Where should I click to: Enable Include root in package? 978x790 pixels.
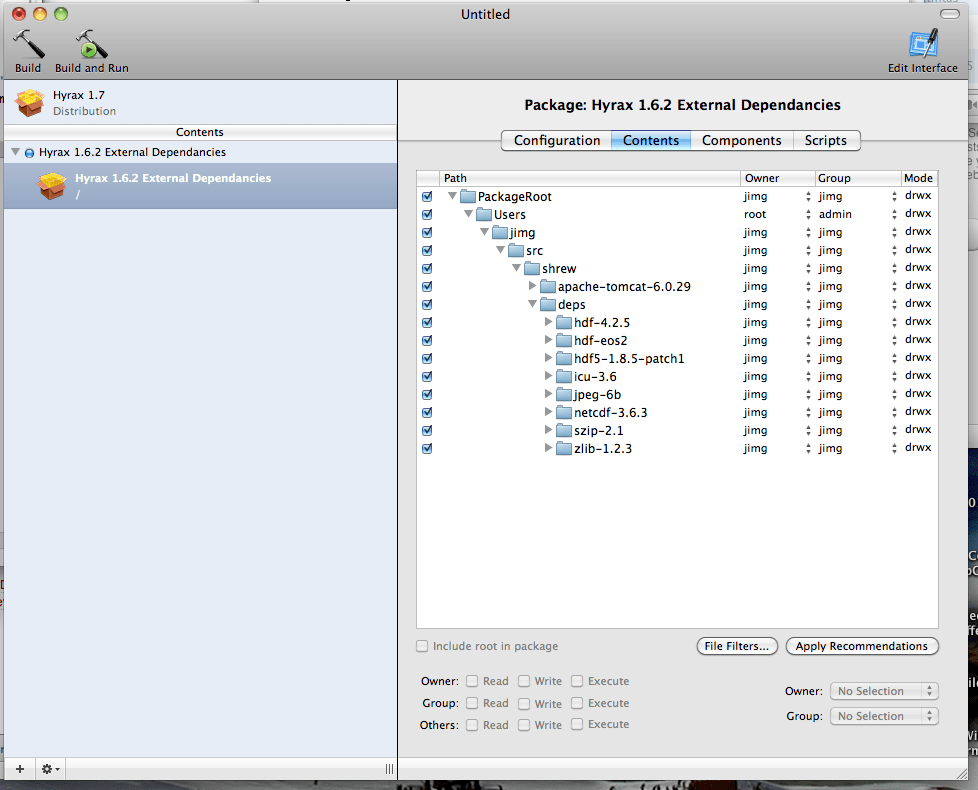tap(422, 646)
